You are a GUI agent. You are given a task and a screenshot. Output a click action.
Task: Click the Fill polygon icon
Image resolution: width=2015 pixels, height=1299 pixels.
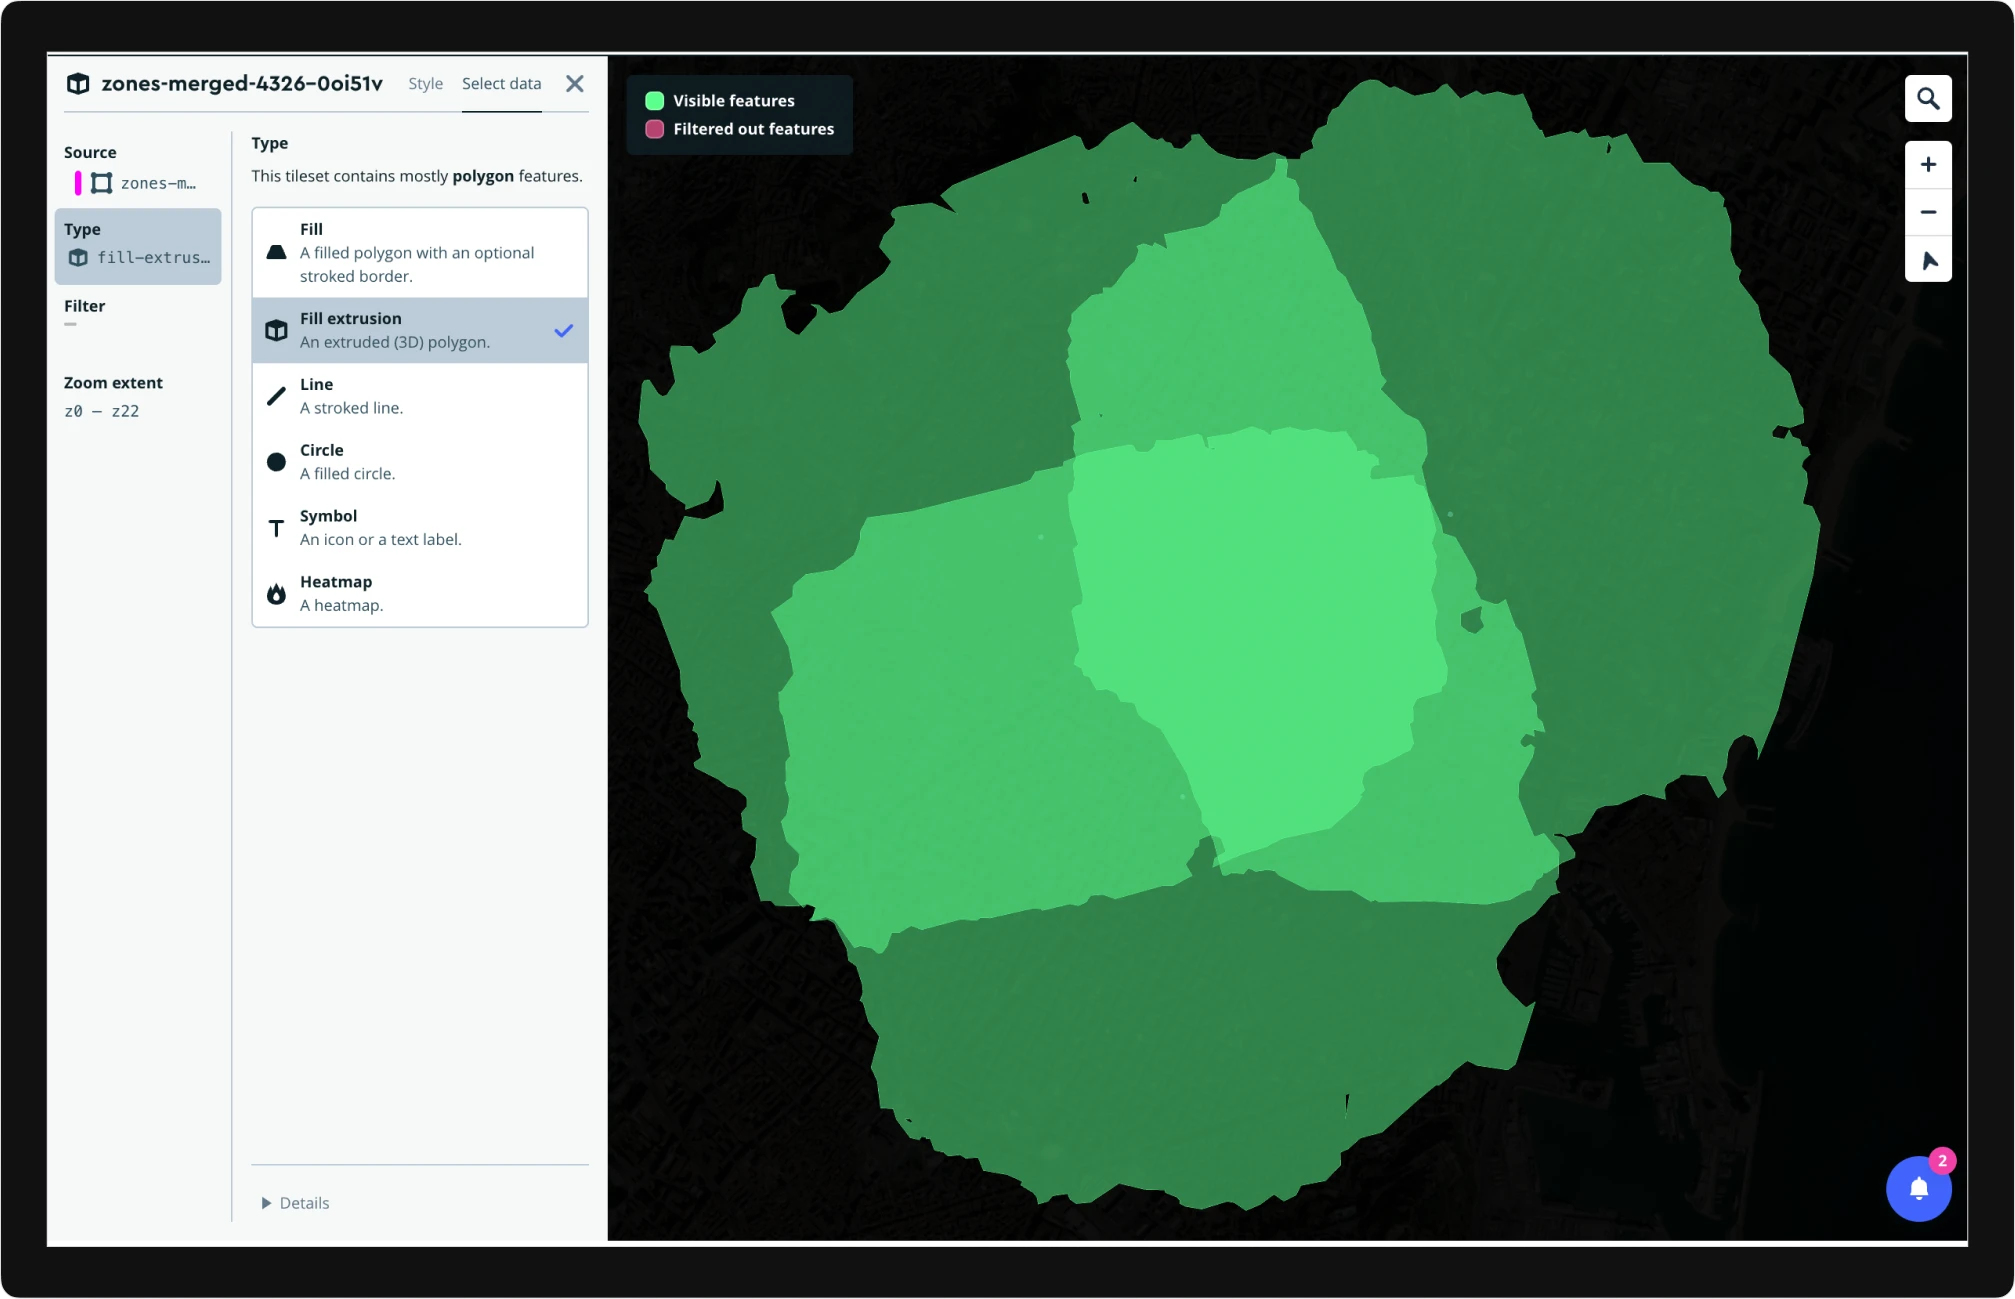point(277,253)
